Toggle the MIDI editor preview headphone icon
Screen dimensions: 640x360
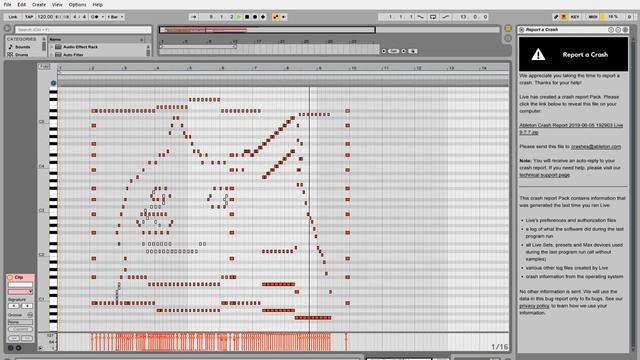coord(53,83)
